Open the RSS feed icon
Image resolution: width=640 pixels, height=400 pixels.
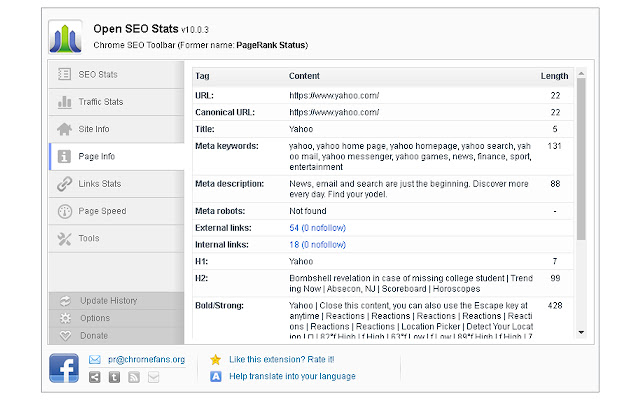point(134,377)
